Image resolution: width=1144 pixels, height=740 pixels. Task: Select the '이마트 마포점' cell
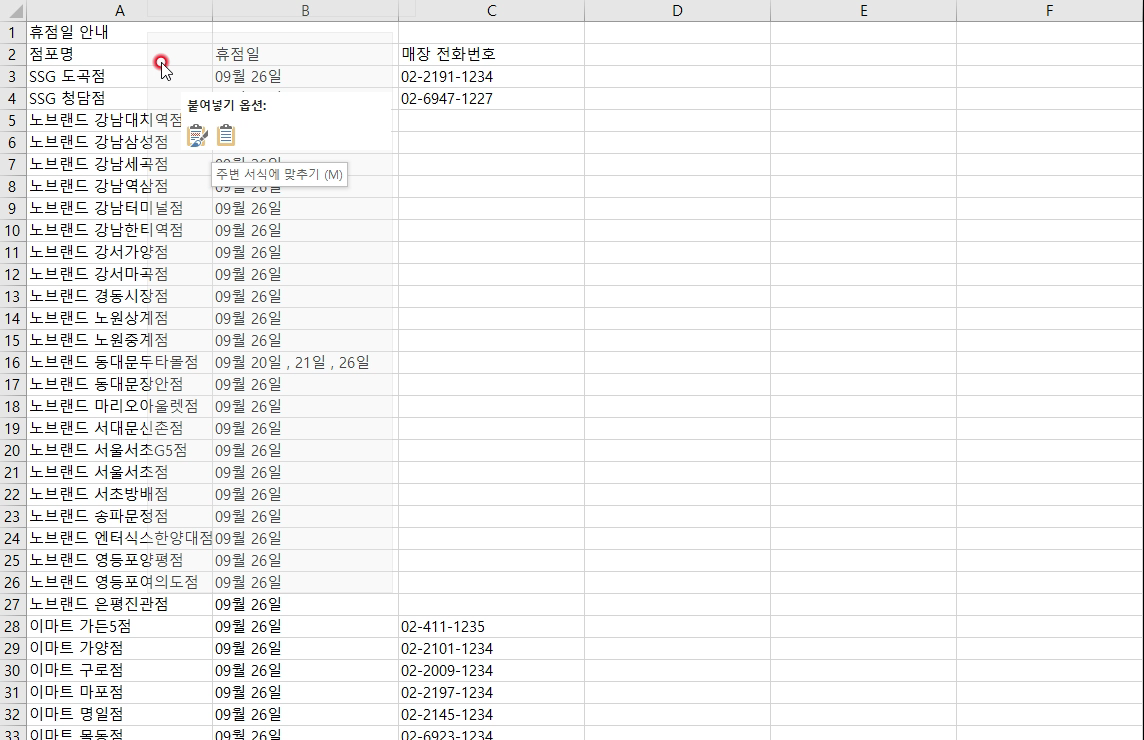(120, 693)
